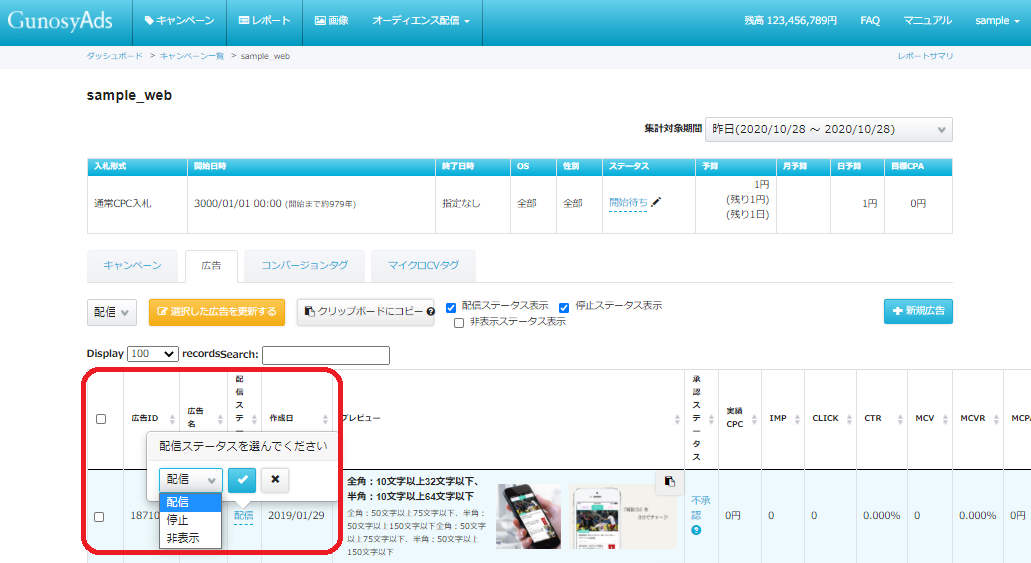
Task: Click the help icon under 不承認
Action: (696, 530)
